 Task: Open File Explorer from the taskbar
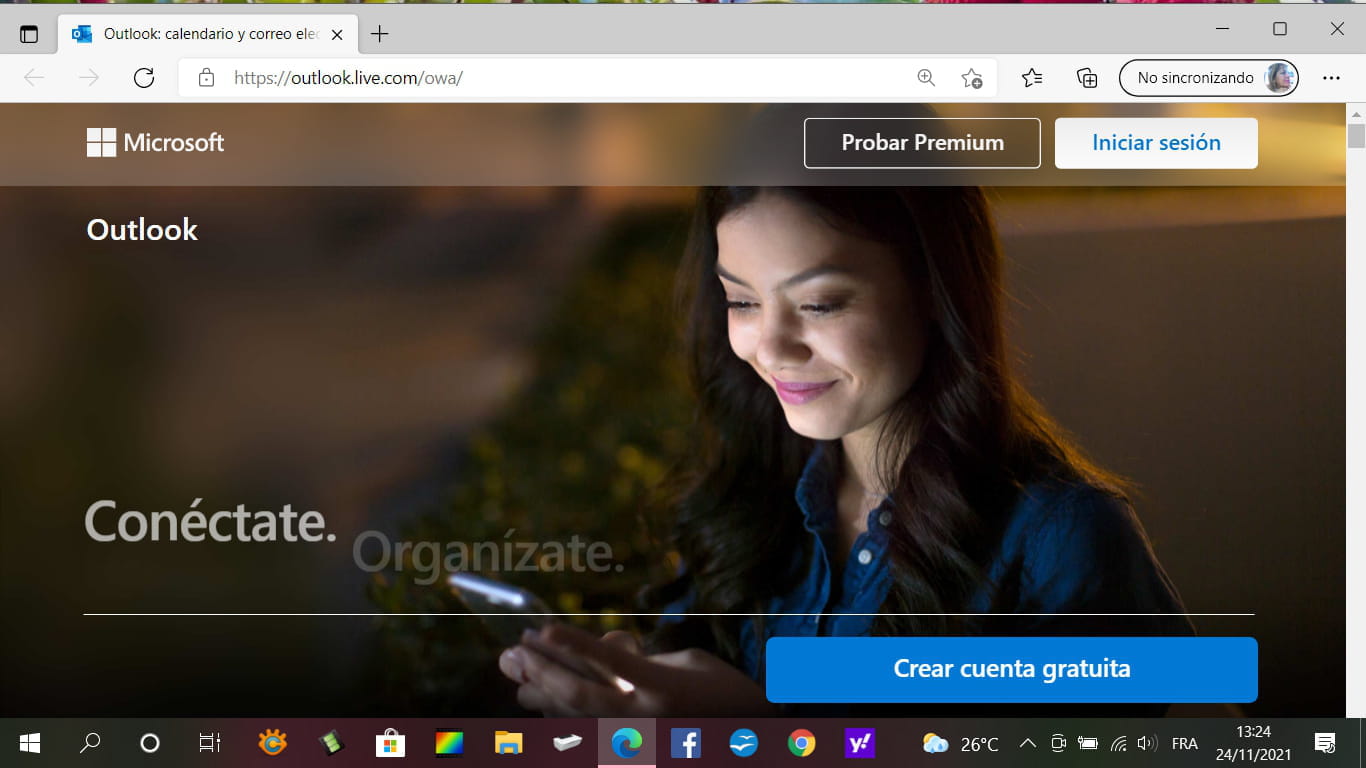coord(509,743)
